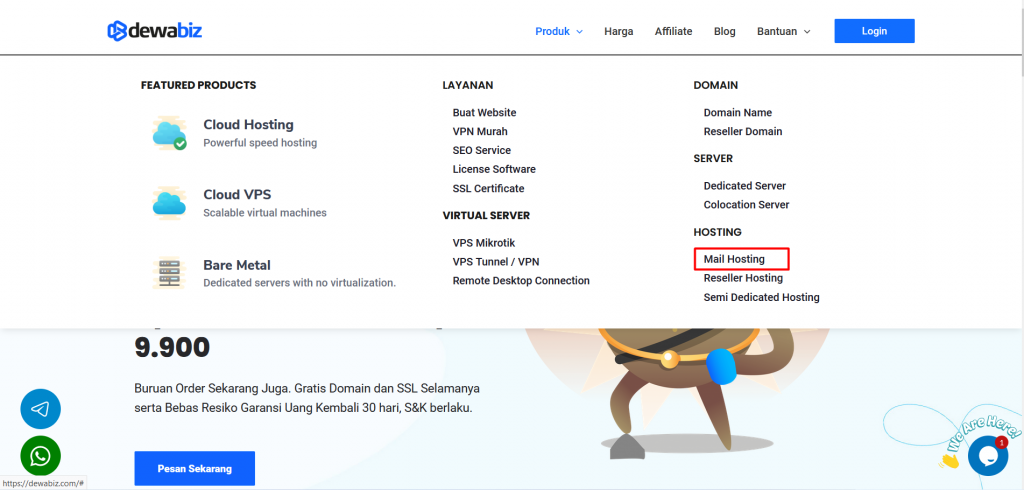
Task: Expand the Bantuan dropdown menu
Action: point(783,31)
